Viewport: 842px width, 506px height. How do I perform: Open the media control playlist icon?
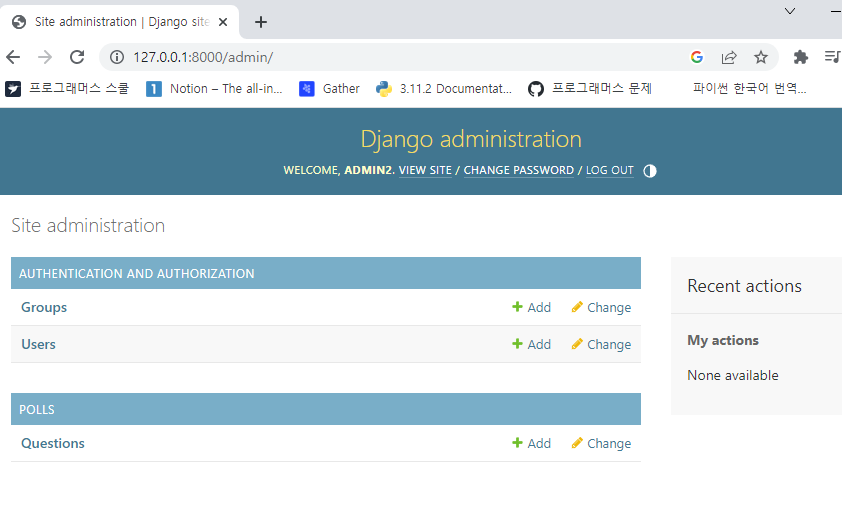point(832,56)
